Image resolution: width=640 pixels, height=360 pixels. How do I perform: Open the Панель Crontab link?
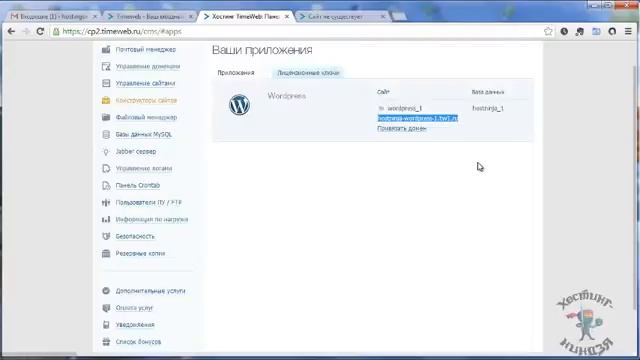pos(138,185)
